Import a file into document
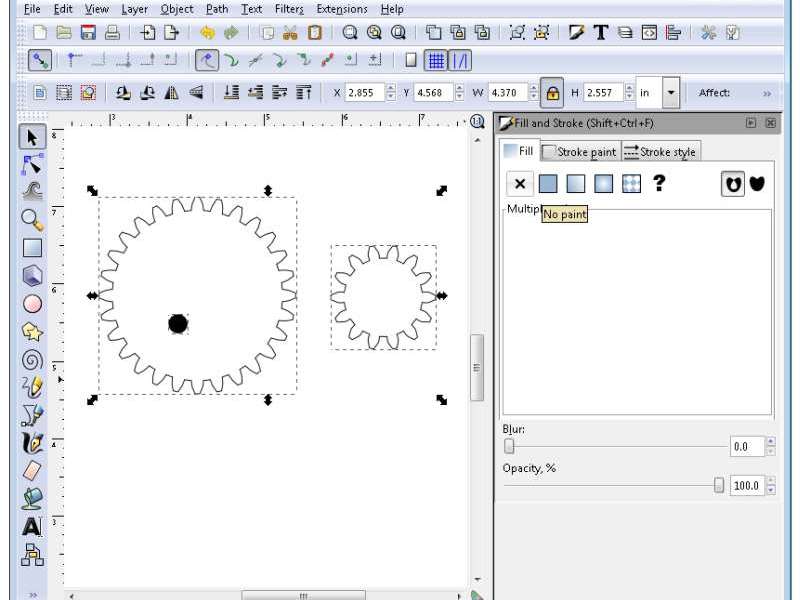This screenshot has width=800, height=600. pyautogui.click(x=147, y=33)
